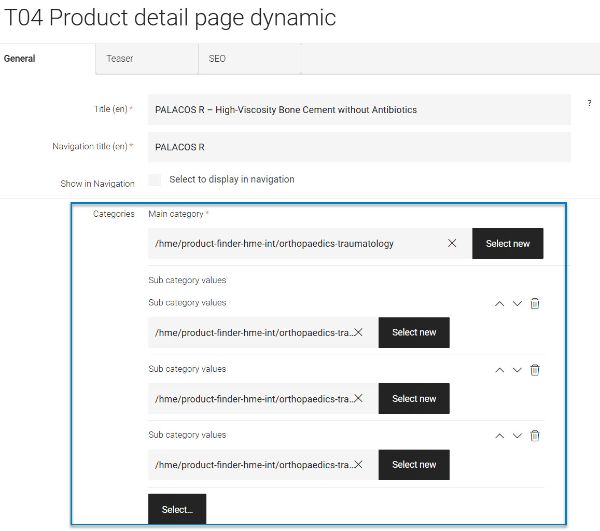
Task: Move first sub category down
Action: (x=517, y=304)
